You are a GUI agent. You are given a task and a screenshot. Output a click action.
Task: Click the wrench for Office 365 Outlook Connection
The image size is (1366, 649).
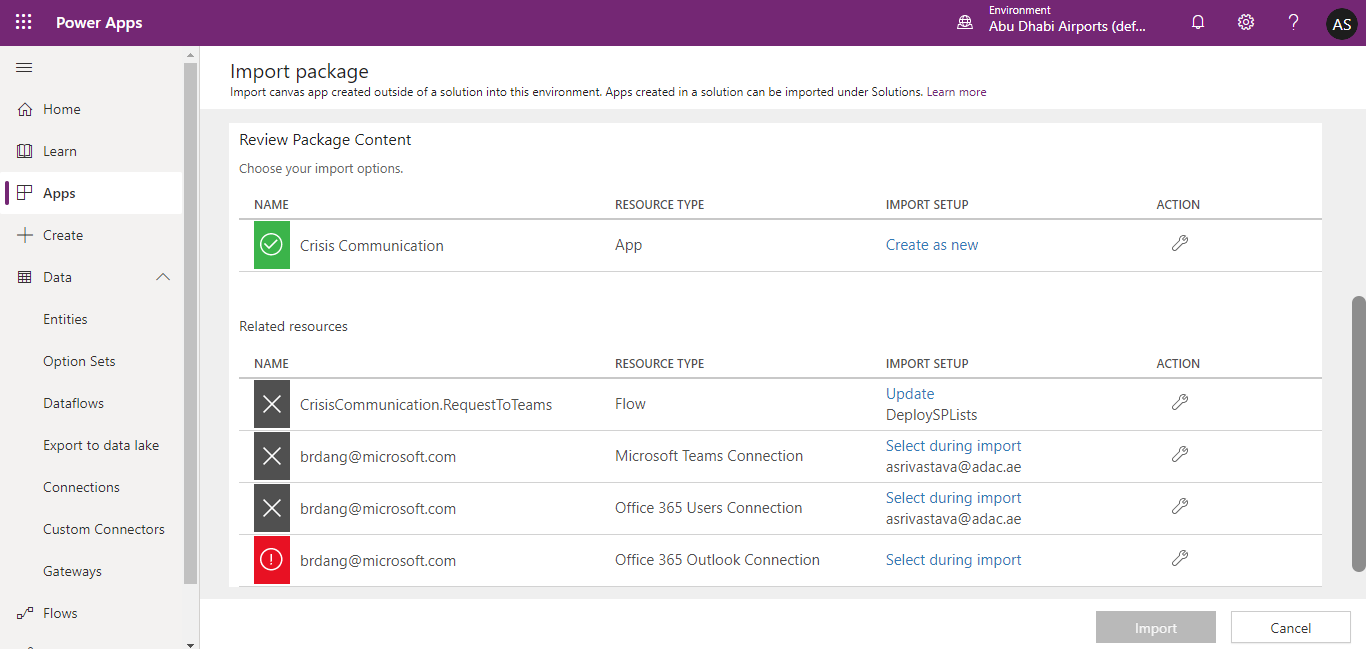click(x=1180, y=558)
